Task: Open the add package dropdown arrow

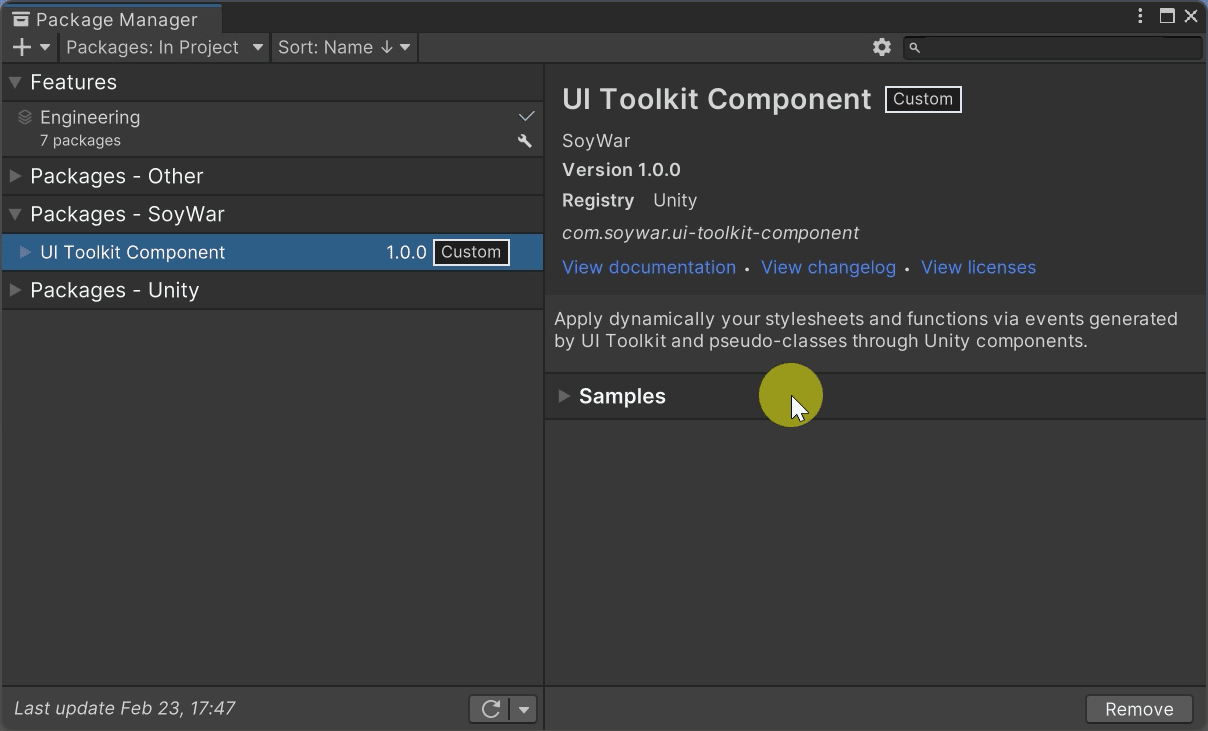Action: pos(45,47)
